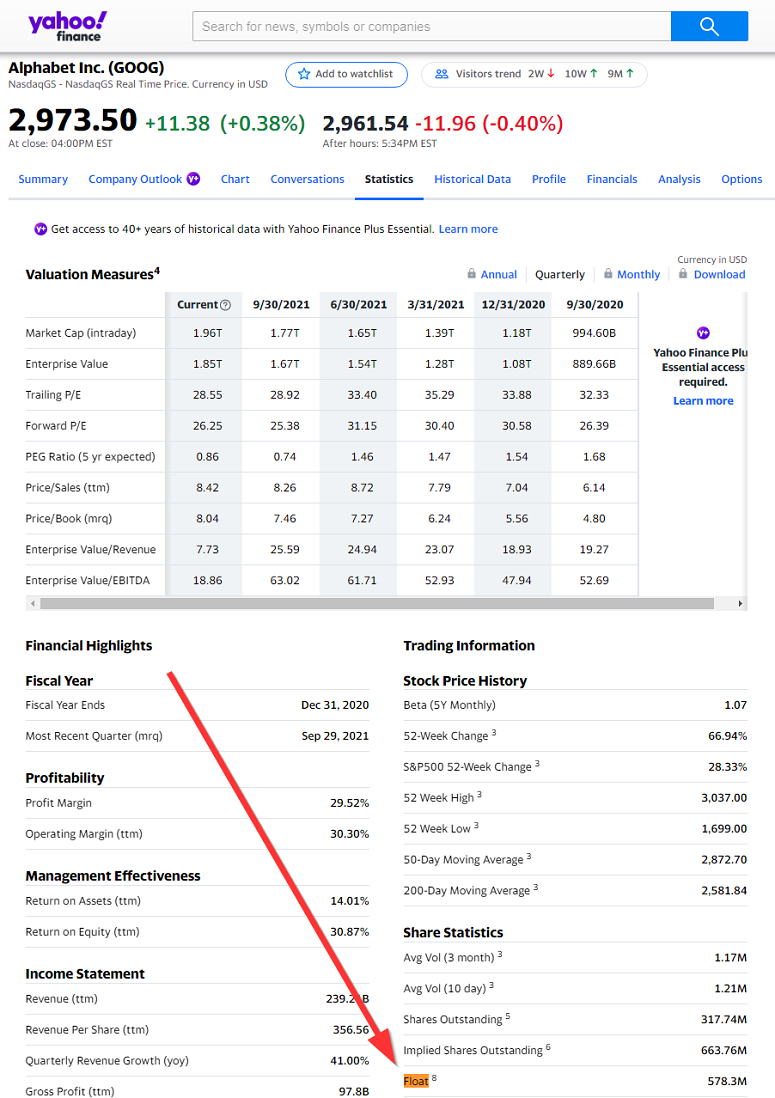
Task: Click the Shares Outstanding value 317.74M
Action: [x=724, y=1020]
